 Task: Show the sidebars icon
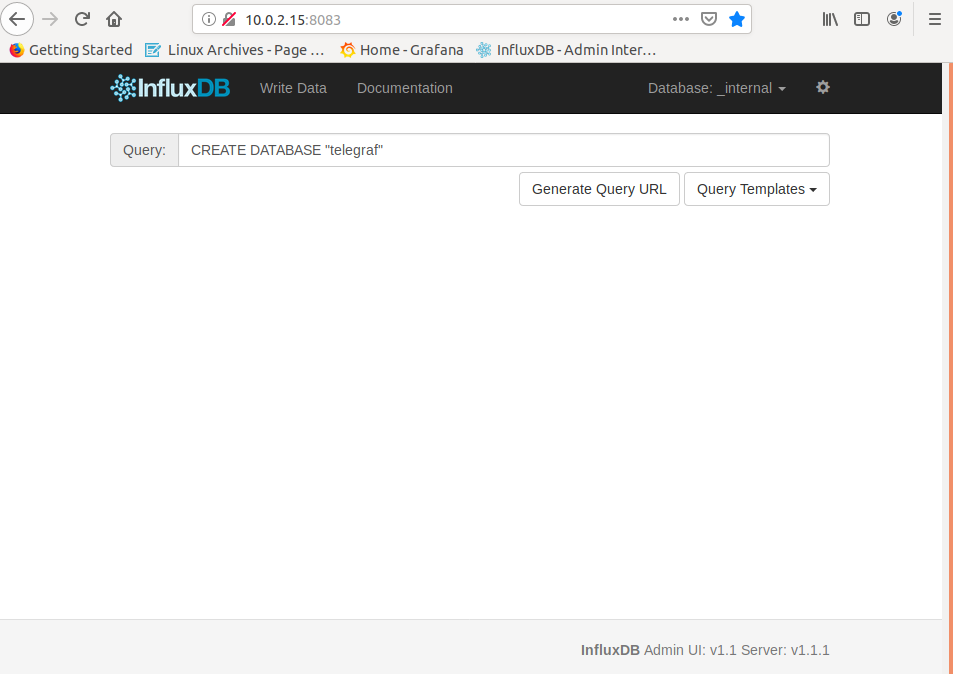862,19
